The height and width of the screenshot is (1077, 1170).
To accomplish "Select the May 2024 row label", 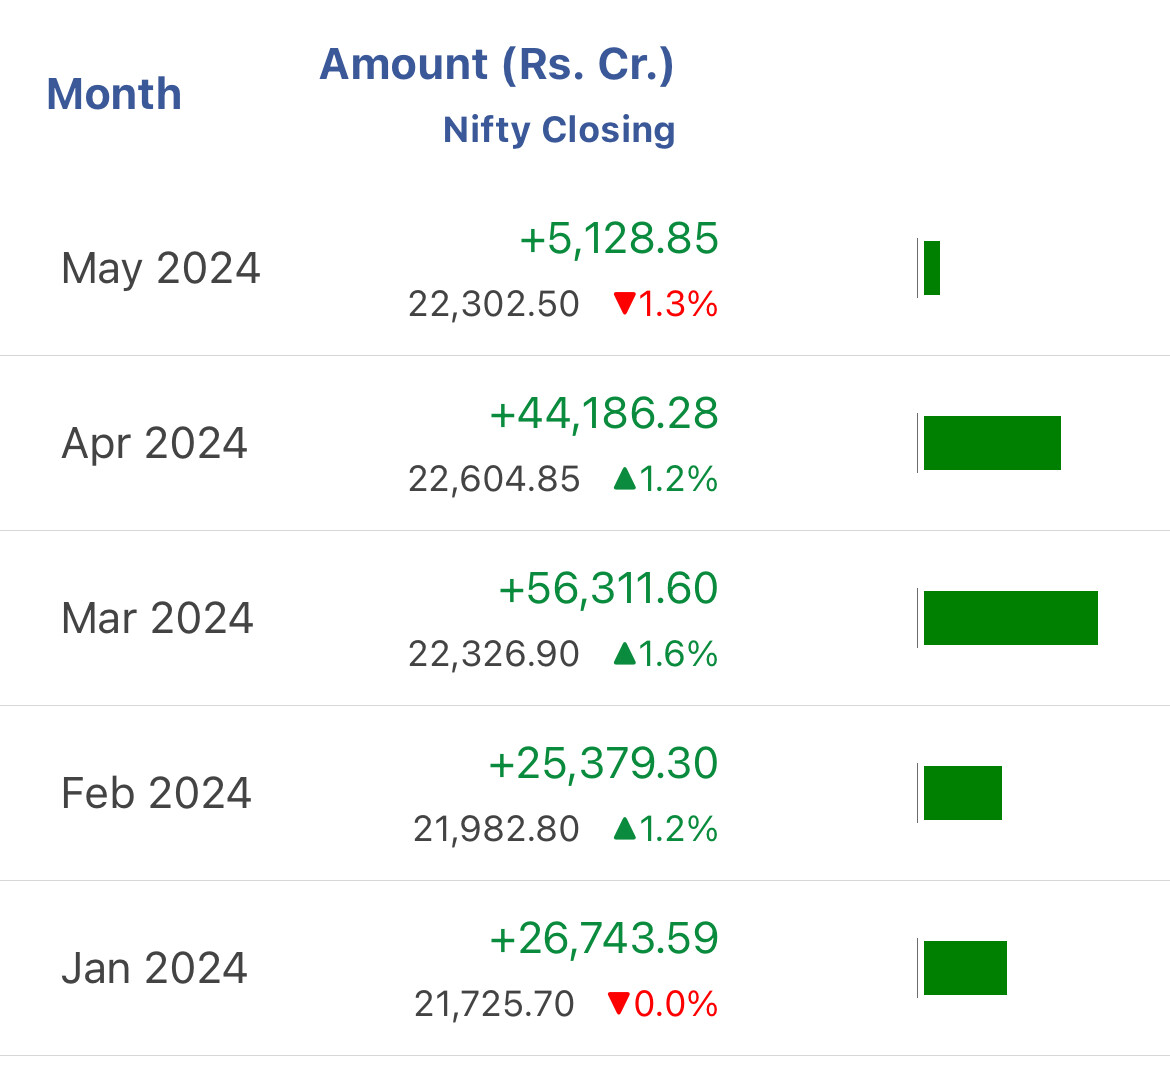I will (161, 269).
